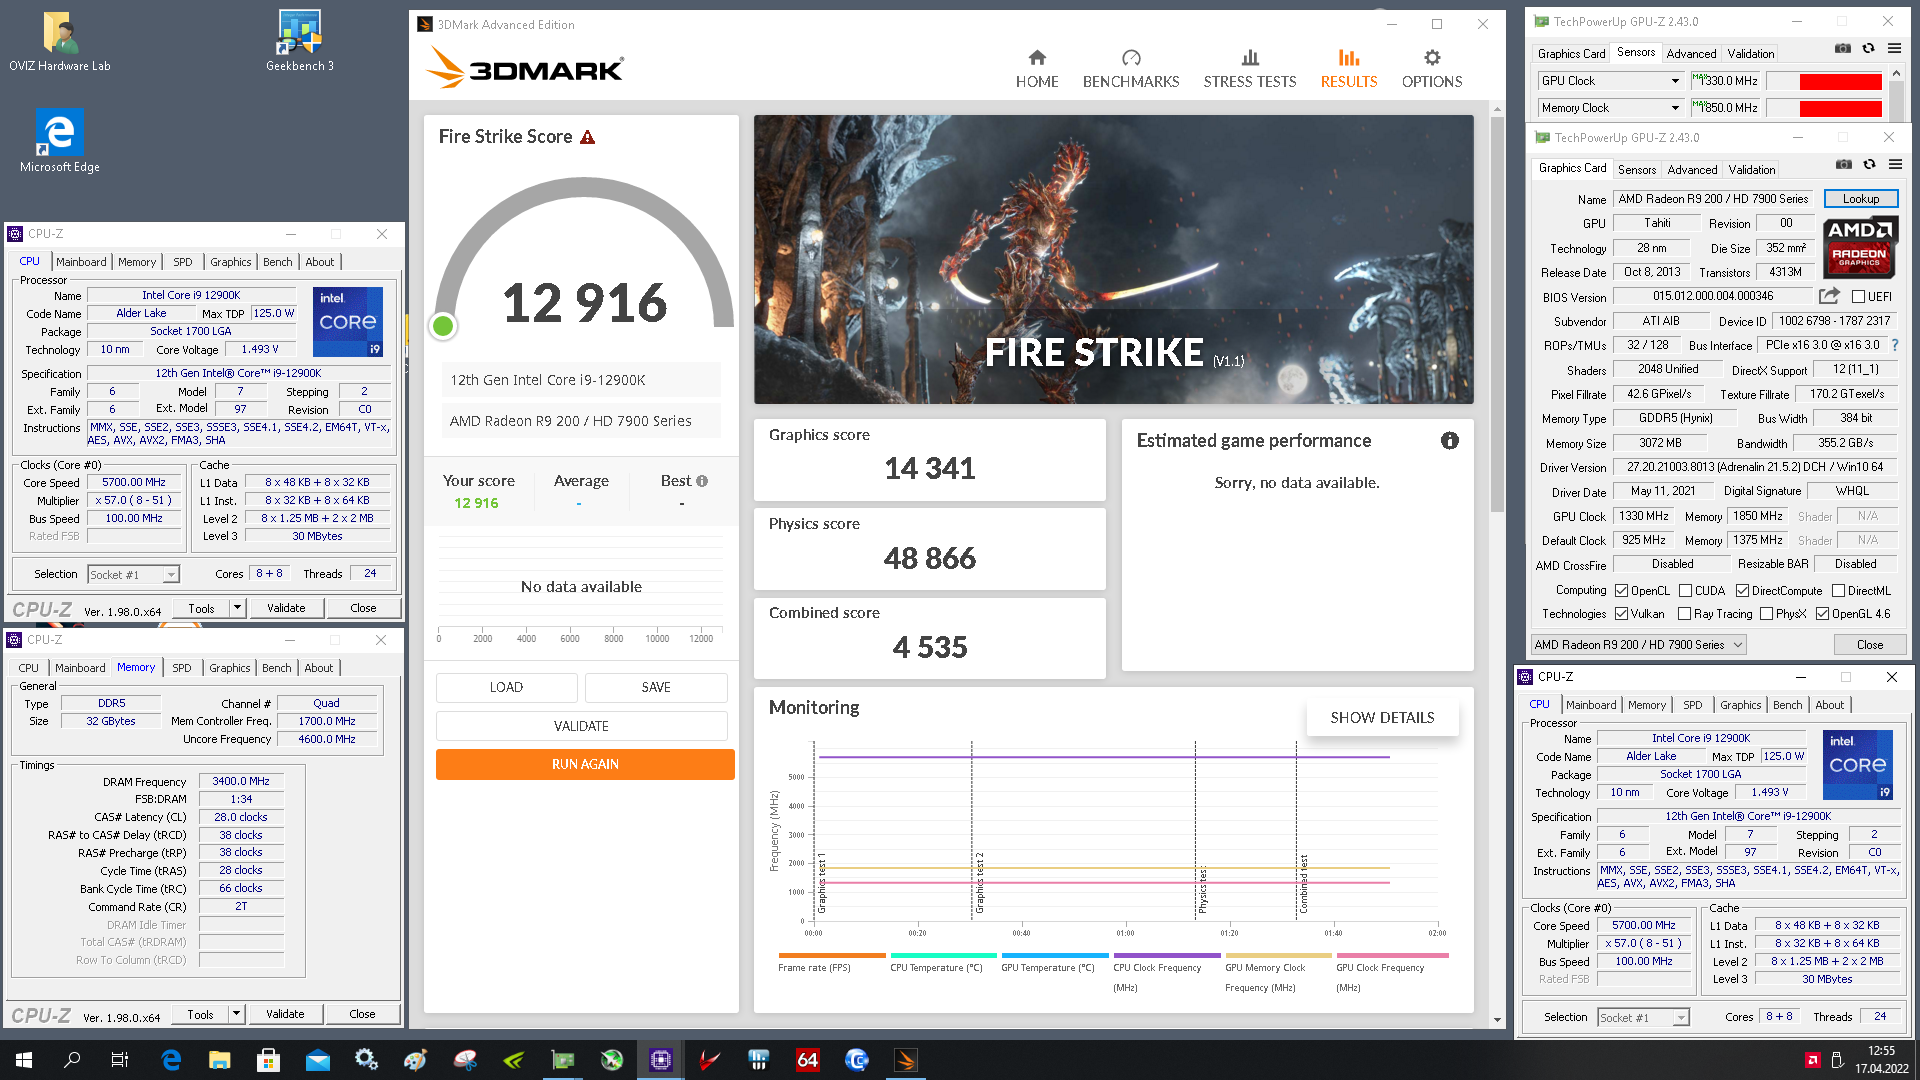Open File Explorer from taskbar

220,1060
